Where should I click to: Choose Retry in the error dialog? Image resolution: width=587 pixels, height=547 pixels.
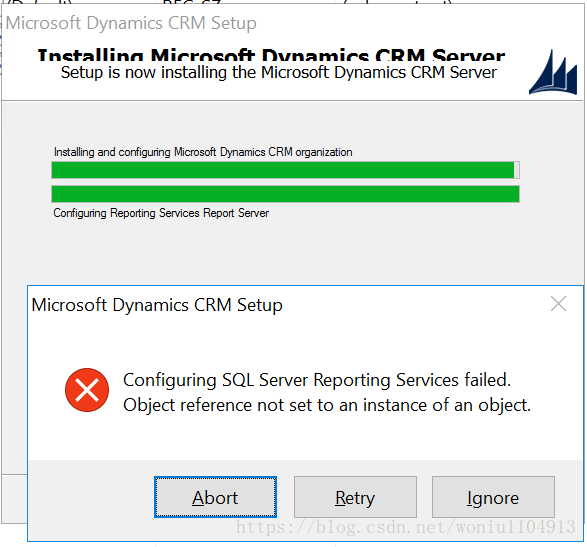[x=355, y=497]
